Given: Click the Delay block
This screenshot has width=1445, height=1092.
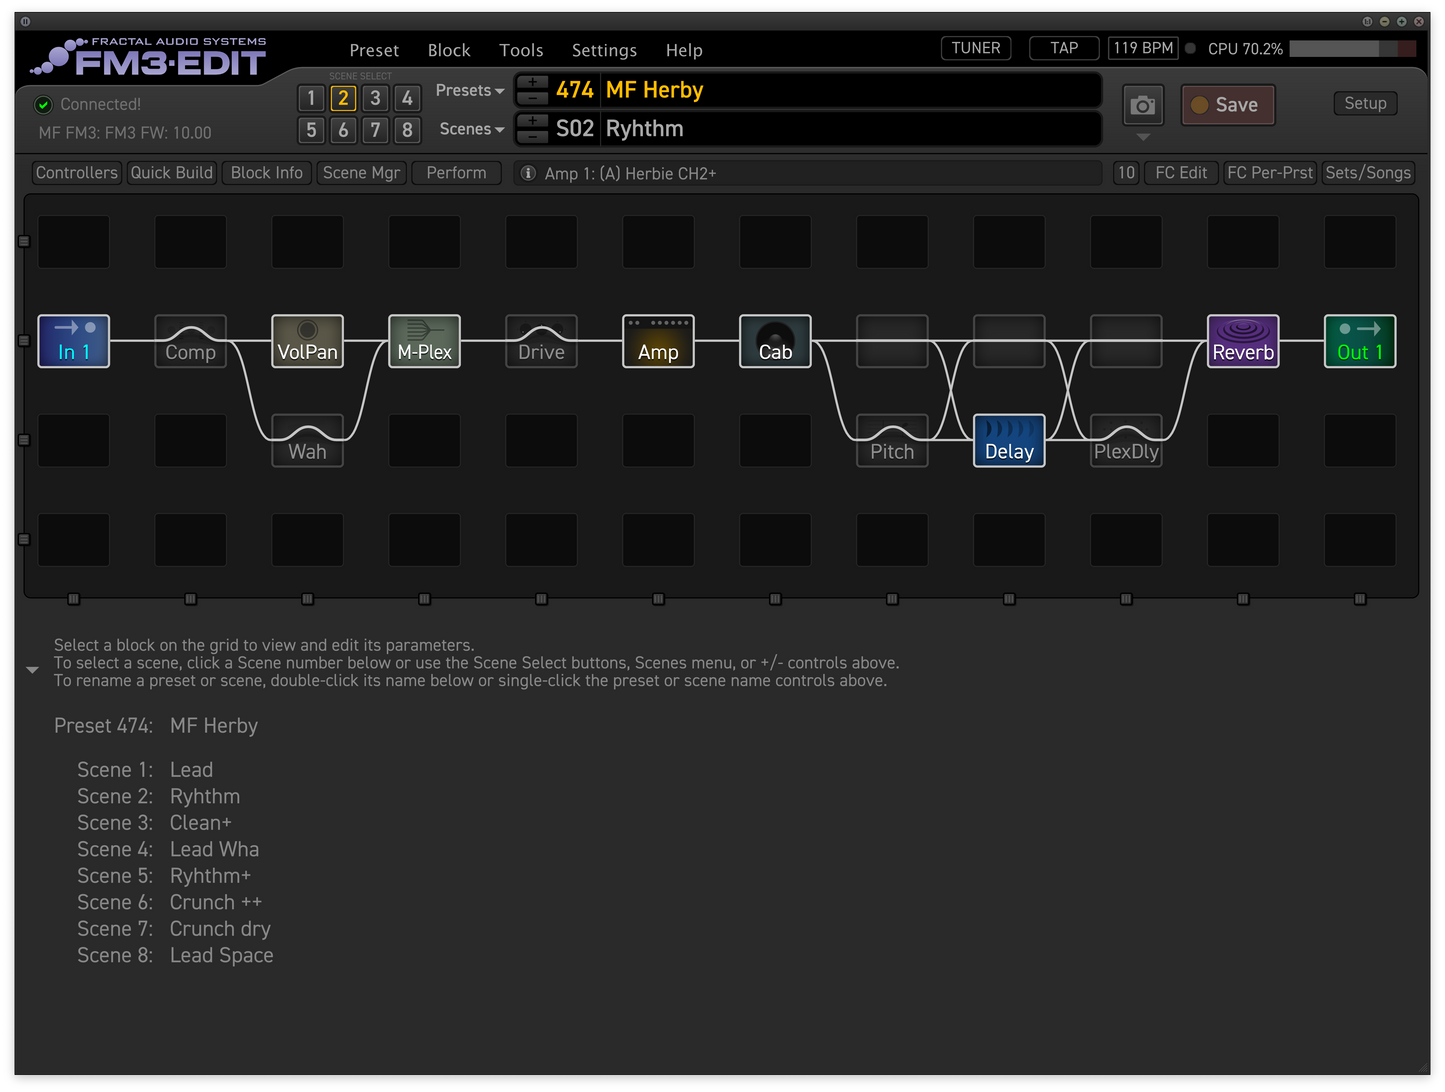Looking at the screenshot, I should 1008,440.
